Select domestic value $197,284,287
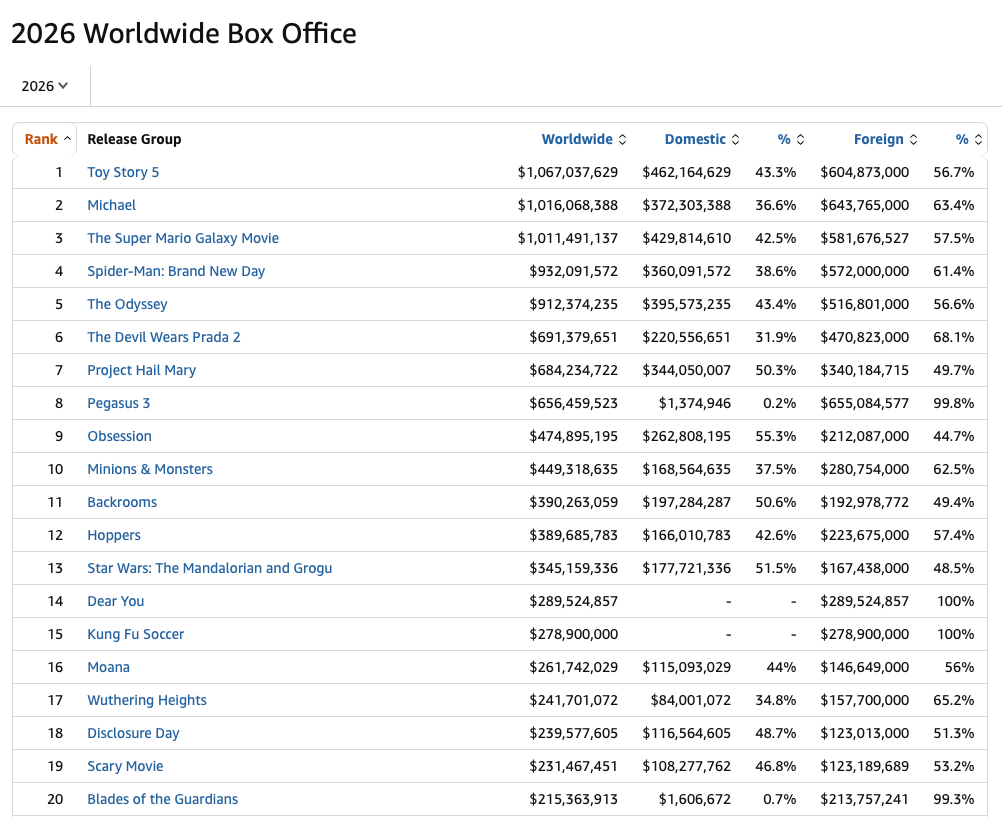Image resolution: width=1002 pixels, height=817 pixels. (x=686, y=502)
